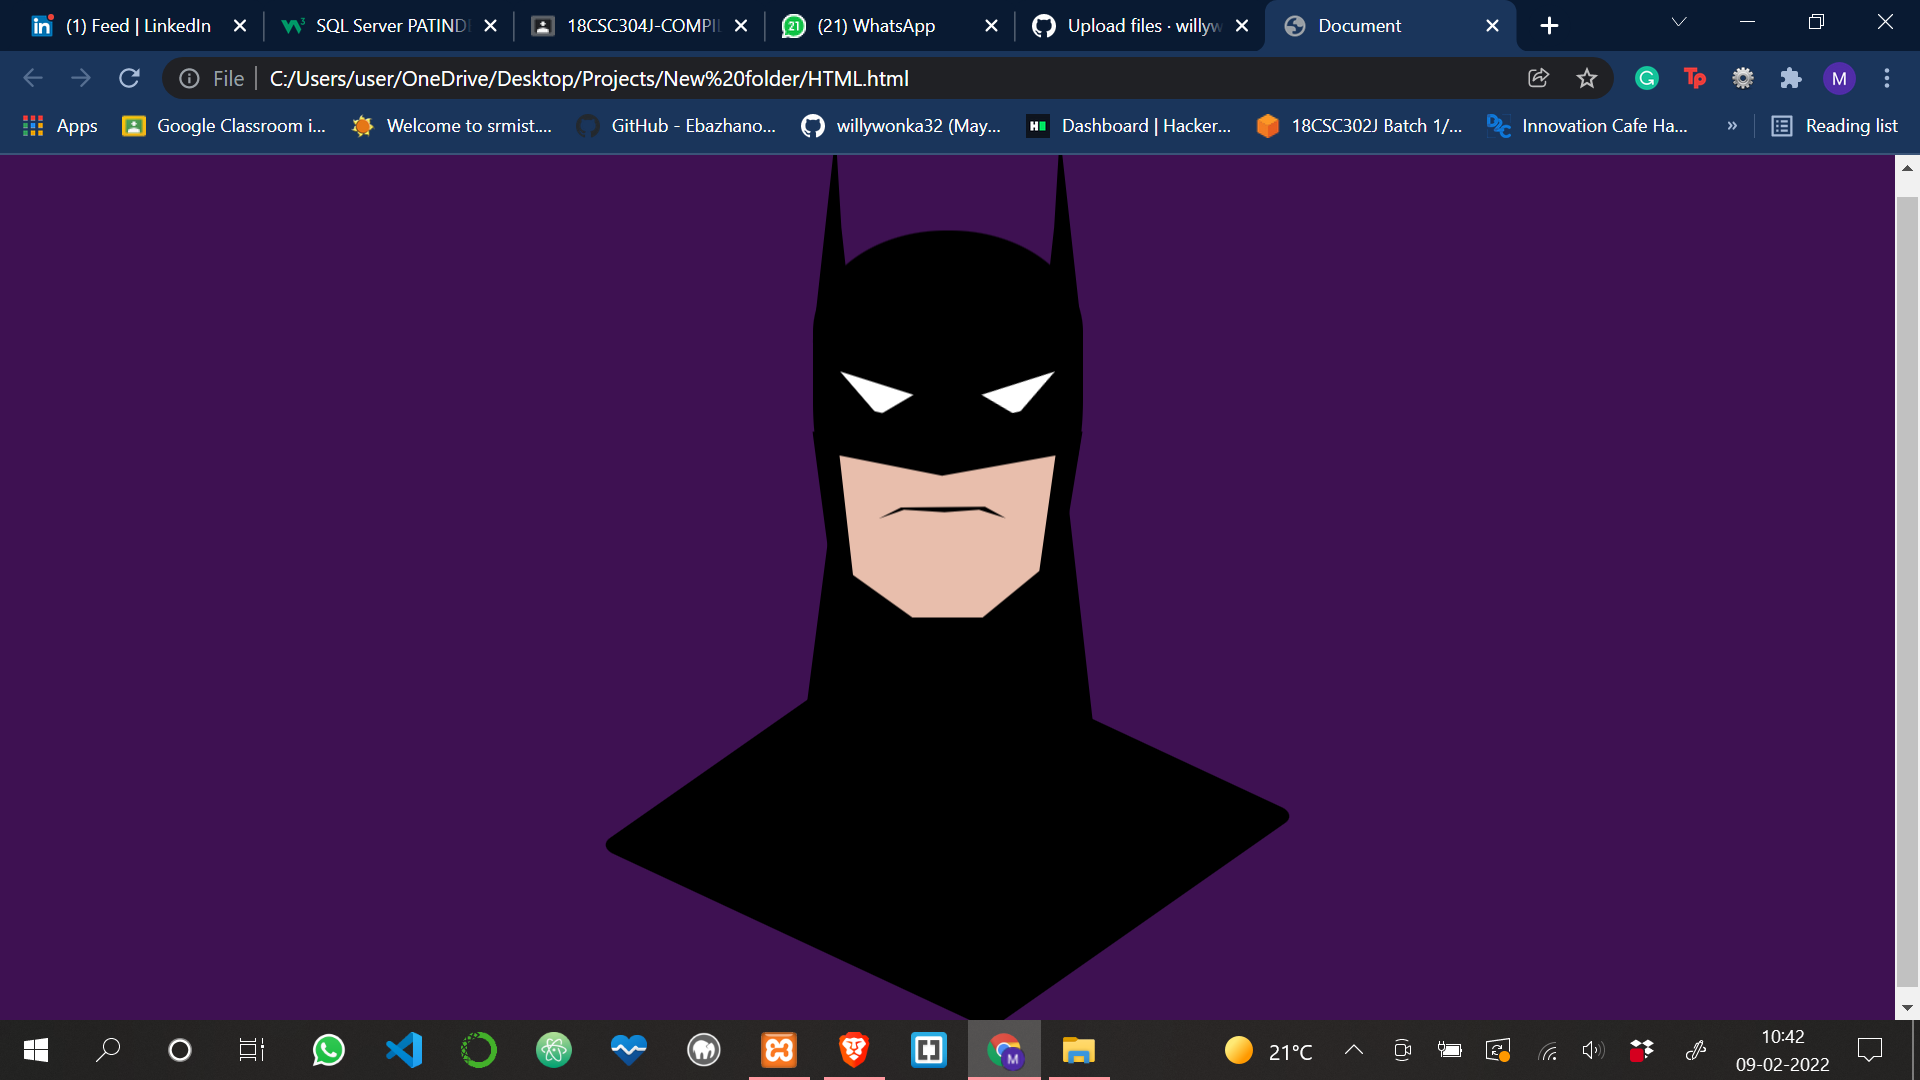Screen dimensions: 1920x1080
Task: Open Visual Studio Code from the taskbar
Action: coord(403,1050)
